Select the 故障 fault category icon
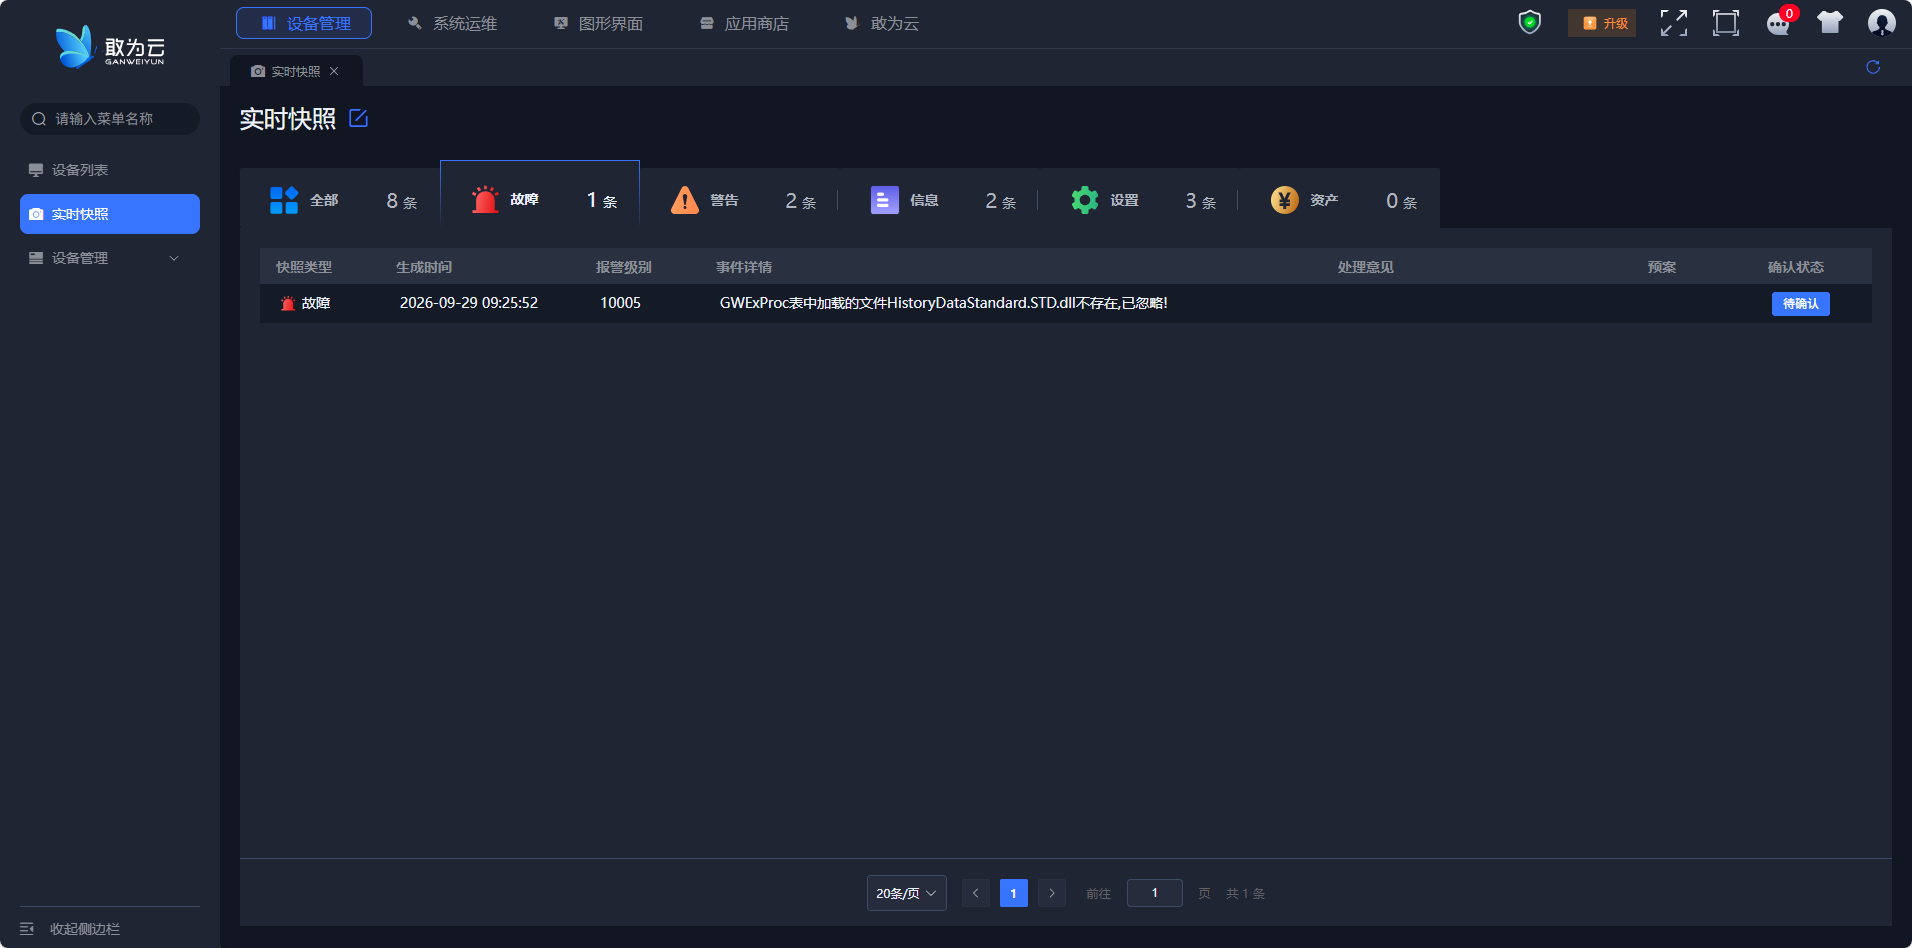The height and width of the screenshot is (948, 1912). 485,200
